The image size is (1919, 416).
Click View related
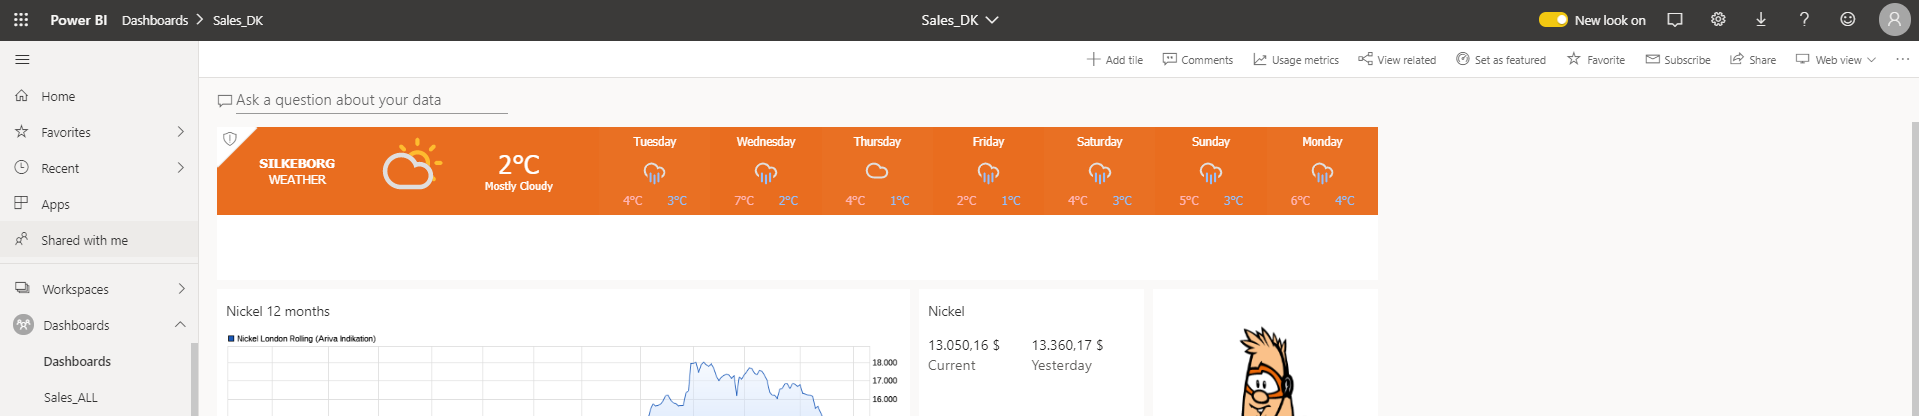tap(1397, 60)
